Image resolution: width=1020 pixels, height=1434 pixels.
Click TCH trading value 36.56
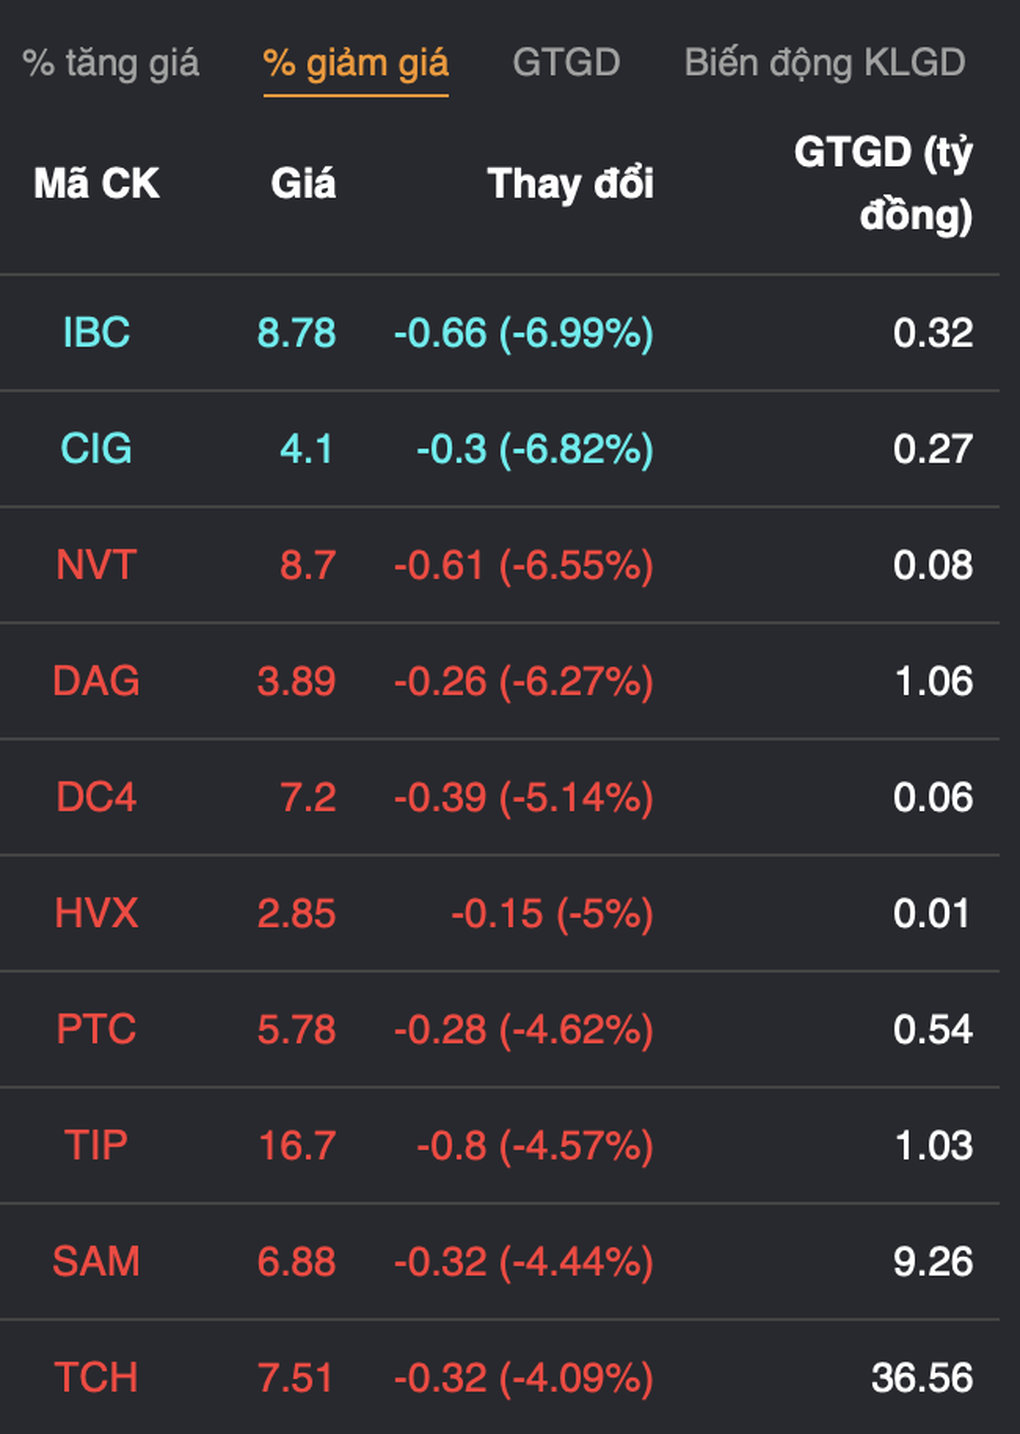pos(921,1377)
